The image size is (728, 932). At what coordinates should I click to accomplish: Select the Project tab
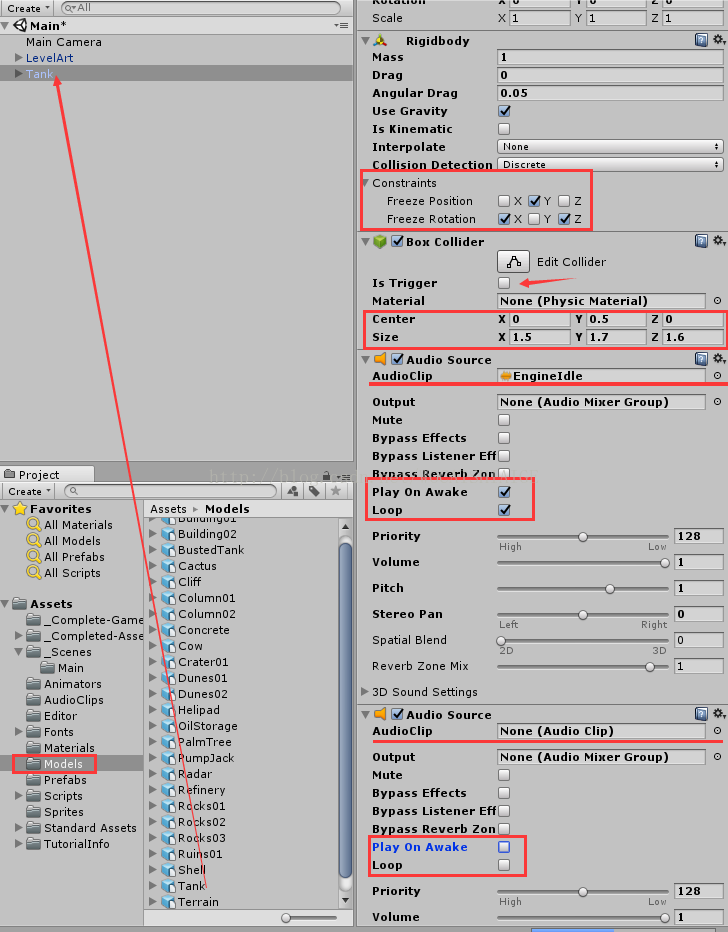(48, 474)
